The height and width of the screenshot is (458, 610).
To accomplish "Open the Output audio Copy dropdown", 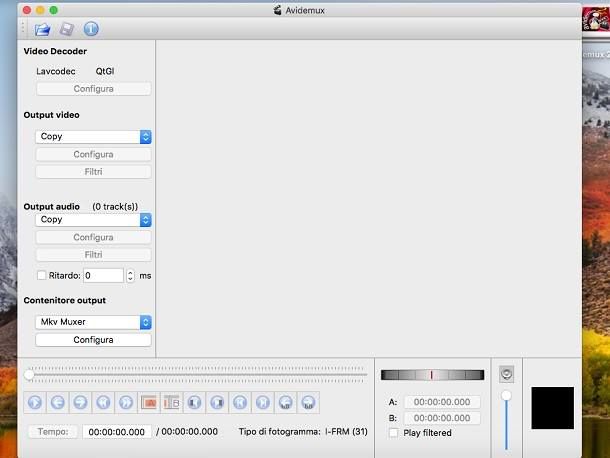I will click(x=93, y=220).
